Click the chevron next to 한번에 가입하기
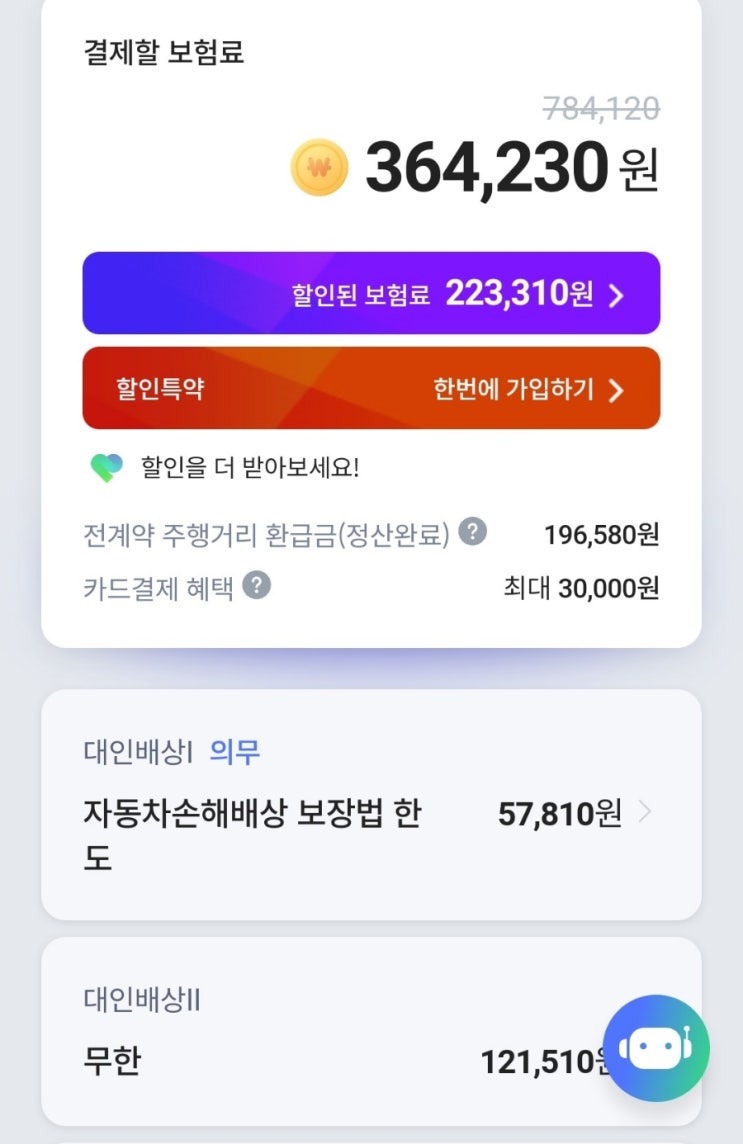The width and height of the screenshot is (743, 1144). [616, 390]
